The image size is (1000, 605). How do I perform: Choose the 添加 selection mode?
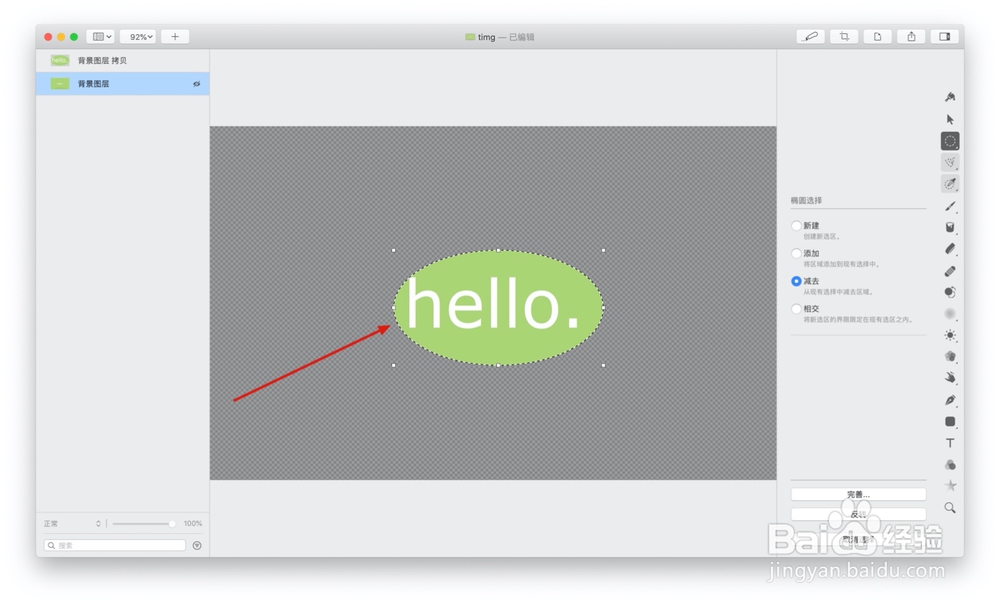click(x=796, y=253)
